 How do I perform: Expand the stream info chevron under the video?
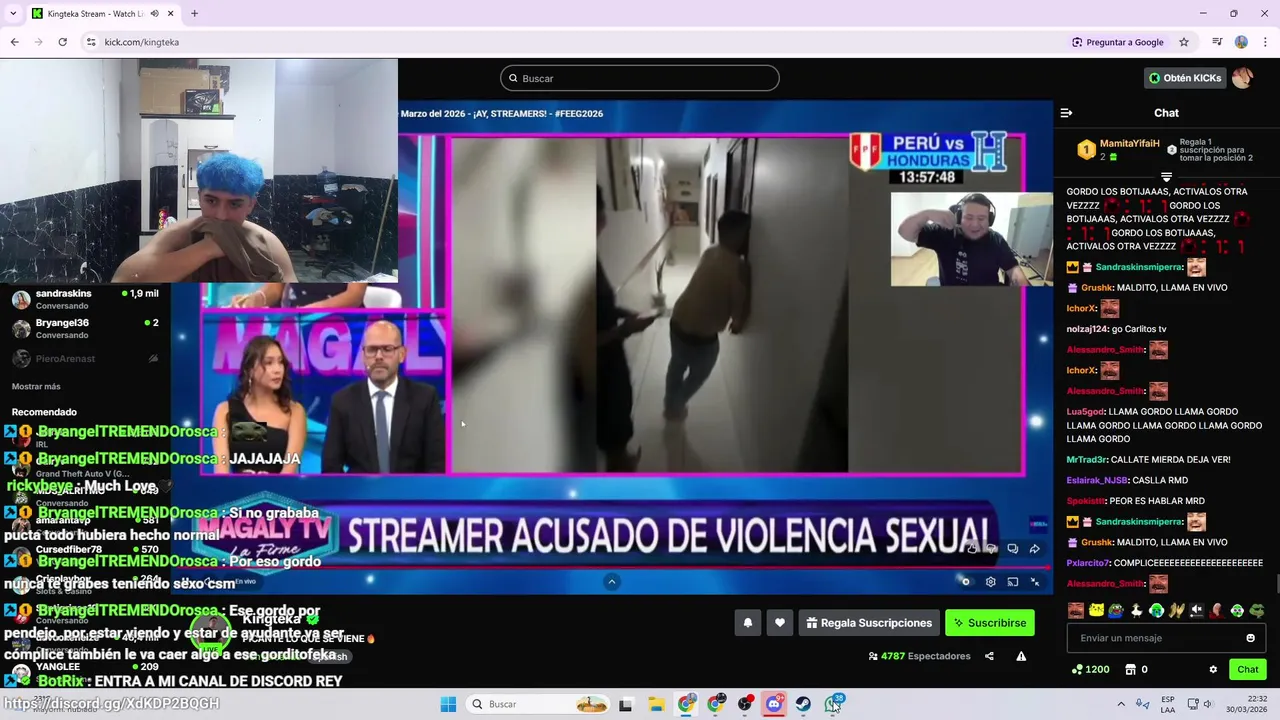(612, 582)
